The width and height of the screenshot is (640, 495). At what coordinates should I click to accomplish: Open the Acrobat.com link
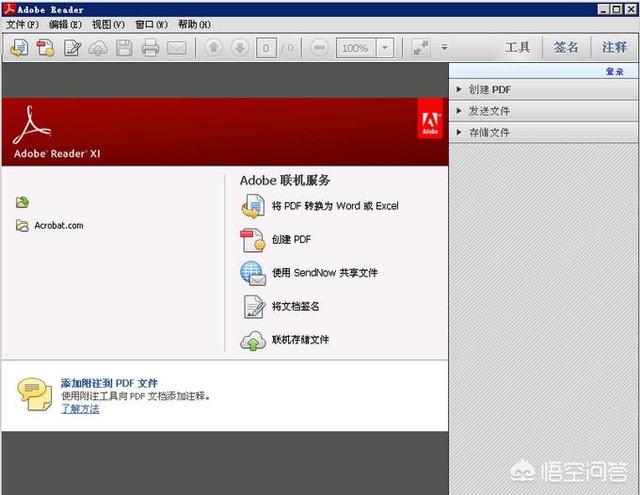point(59,225)
